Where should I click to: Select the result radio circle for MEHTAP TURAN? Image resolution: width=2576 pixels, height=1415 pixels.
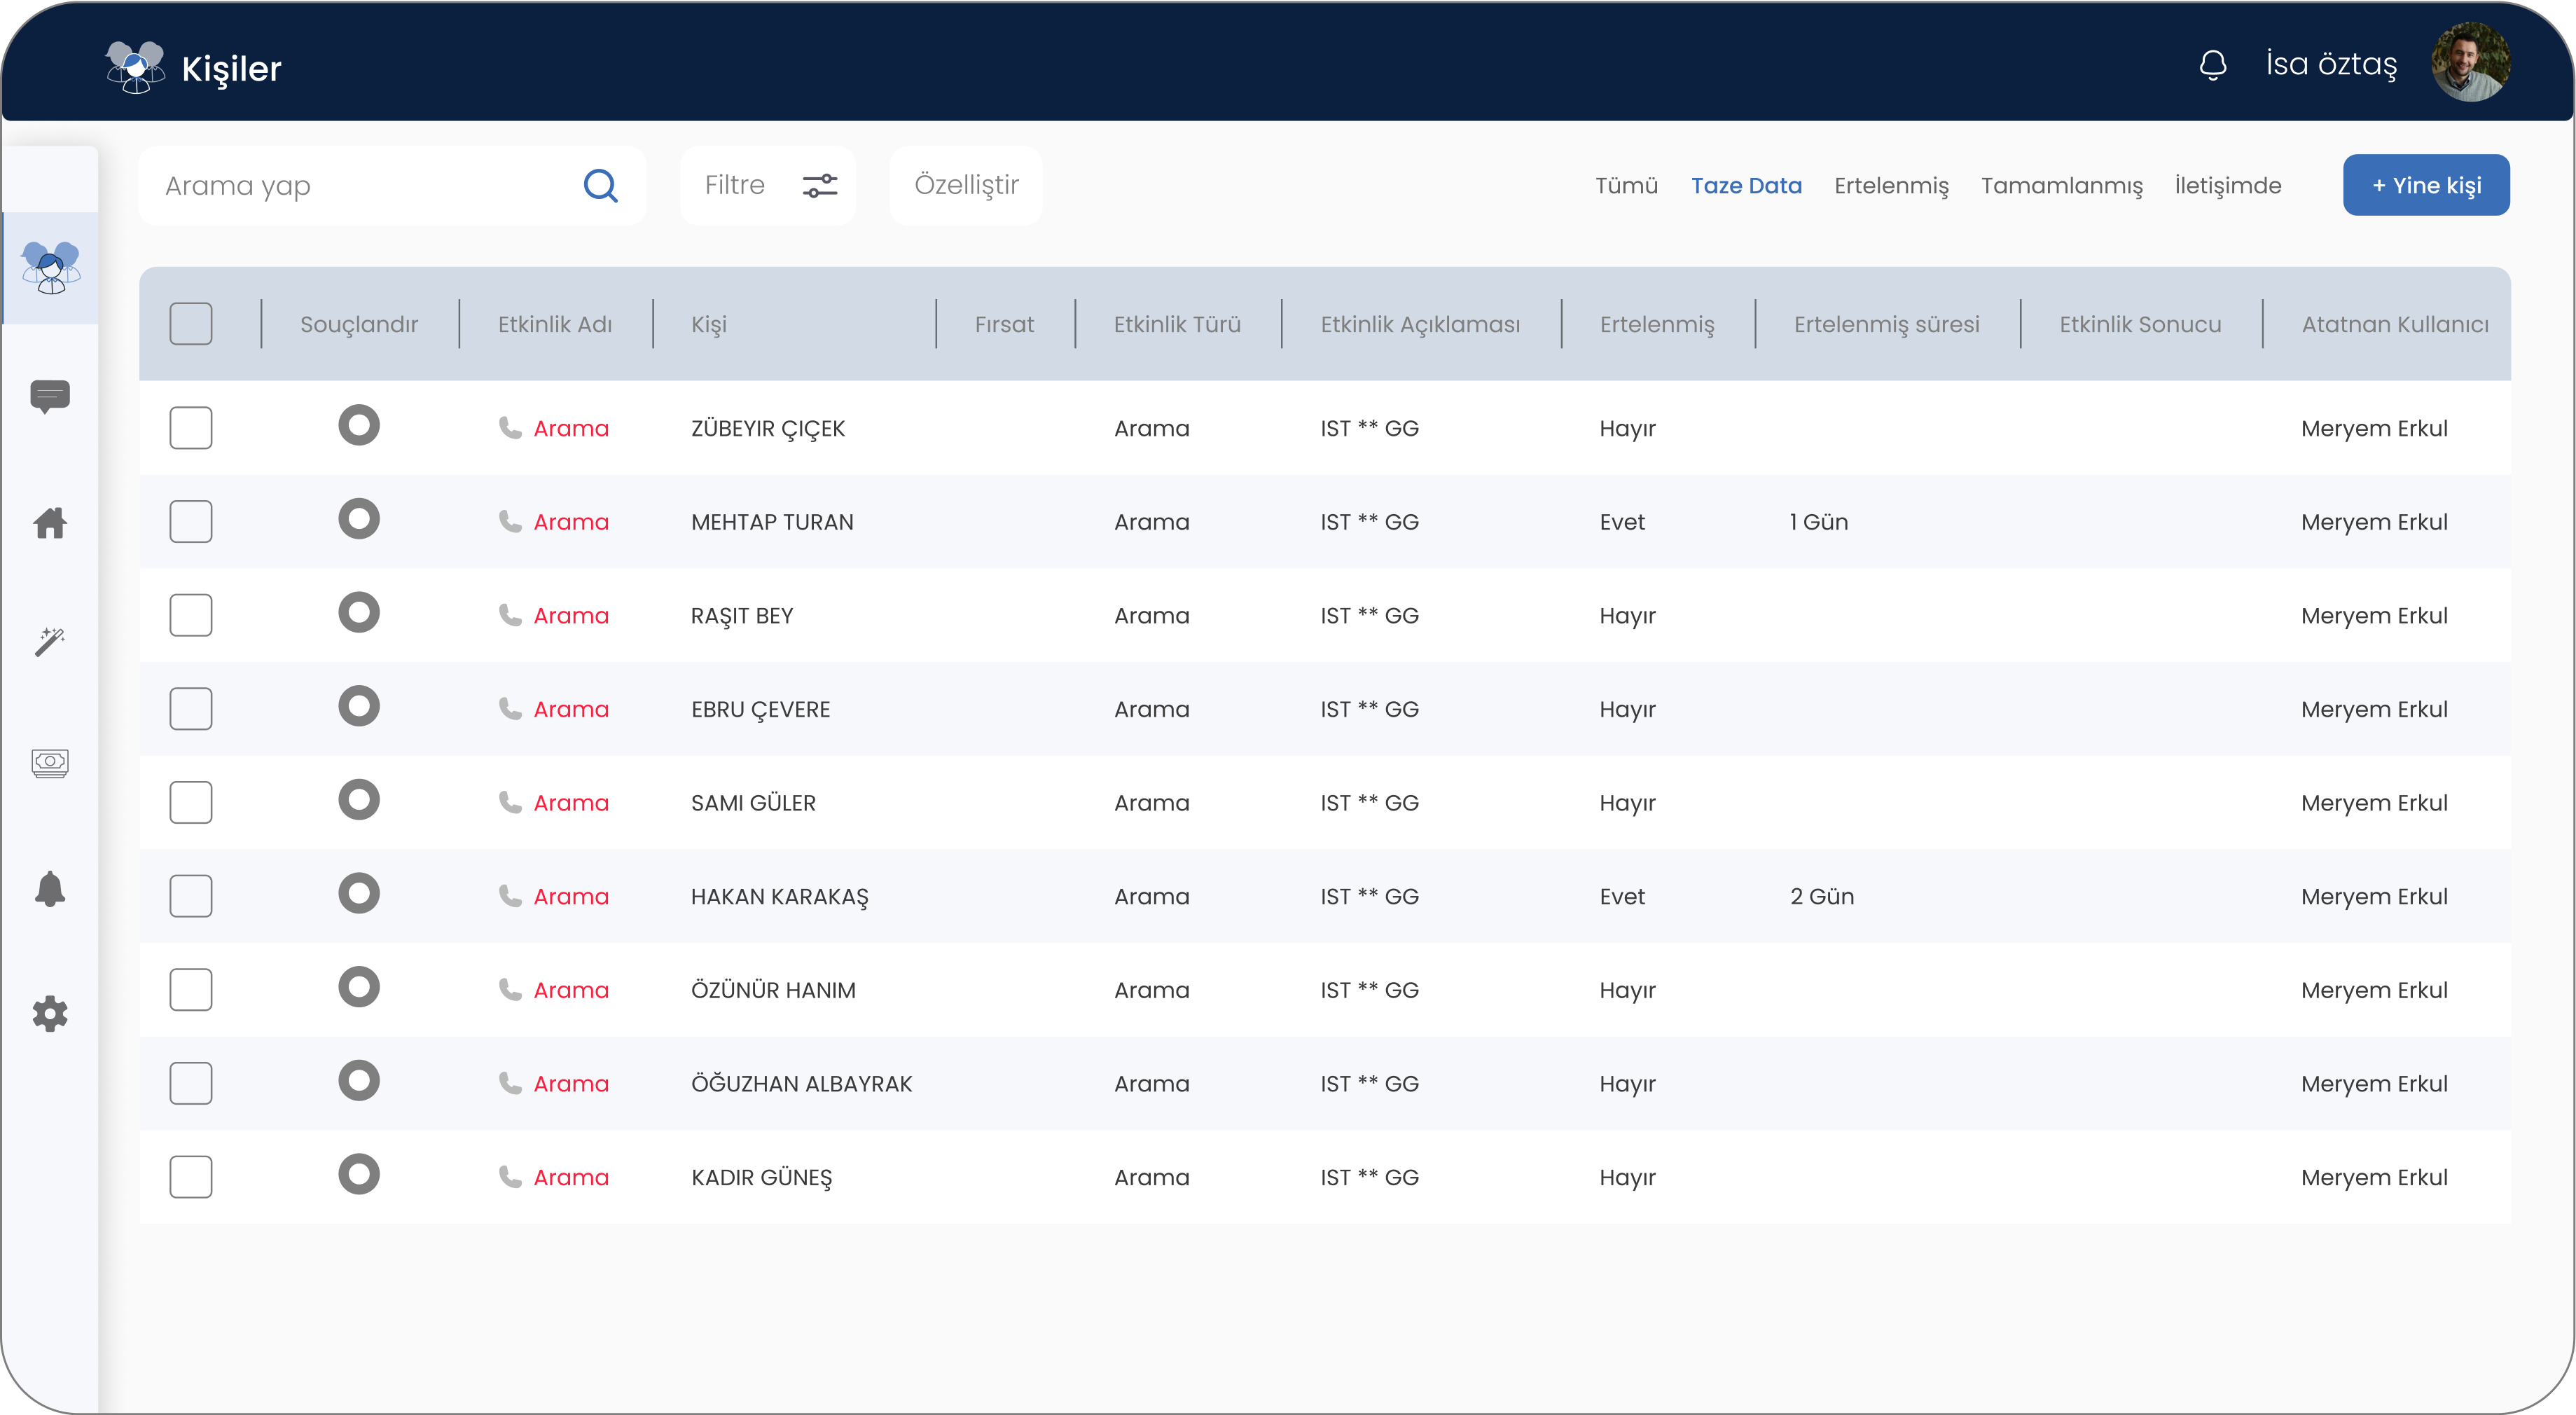[x=359, y=519]
